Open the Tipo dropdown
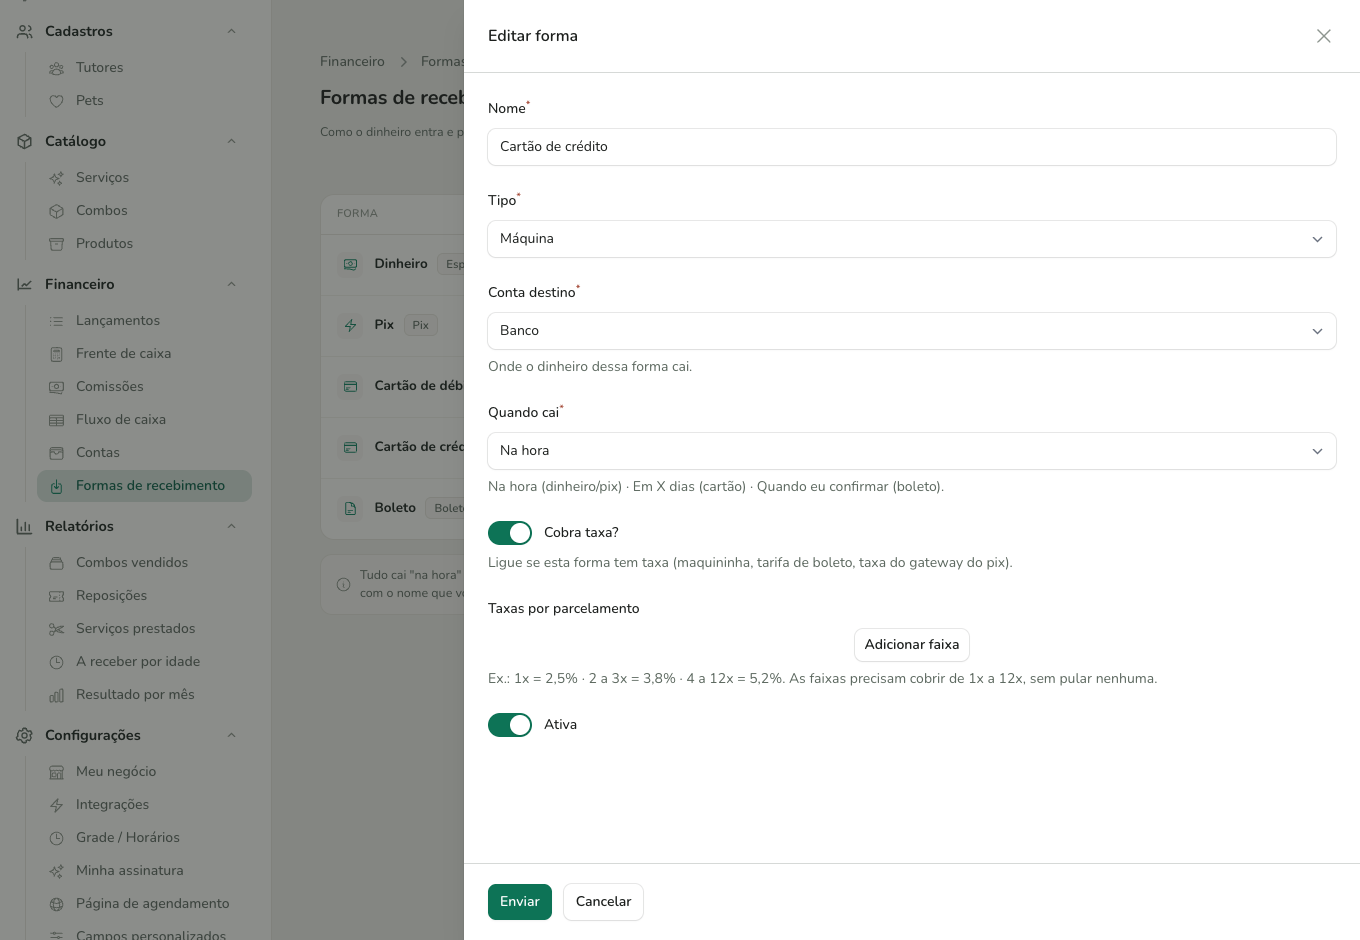The height and width of the screenshot is (940, 1360). coord(912,239)
